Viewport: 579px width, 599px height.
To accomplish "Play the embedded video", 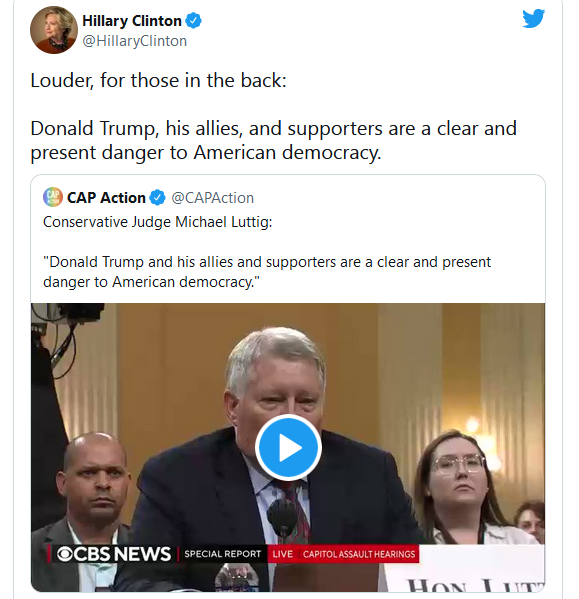I will click(288, 447).
